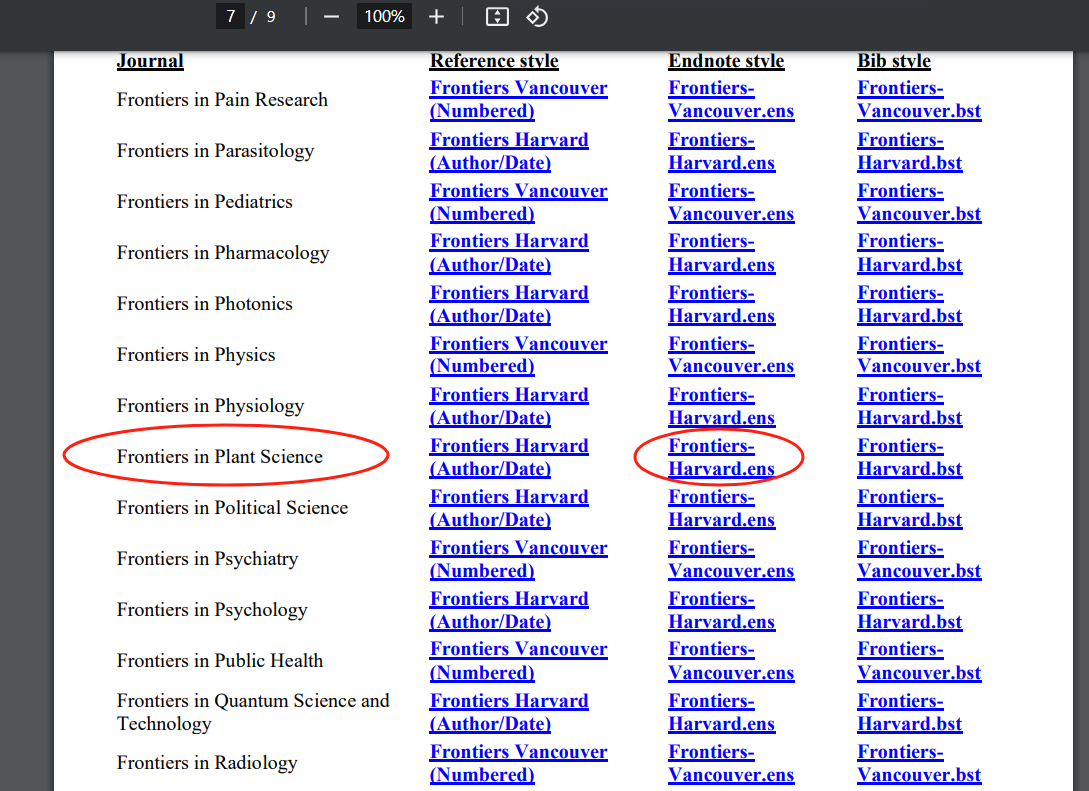Viewport: 1089px width, 791px height.
Task: Open Reference style link for Plant Science
Action: 509,457
